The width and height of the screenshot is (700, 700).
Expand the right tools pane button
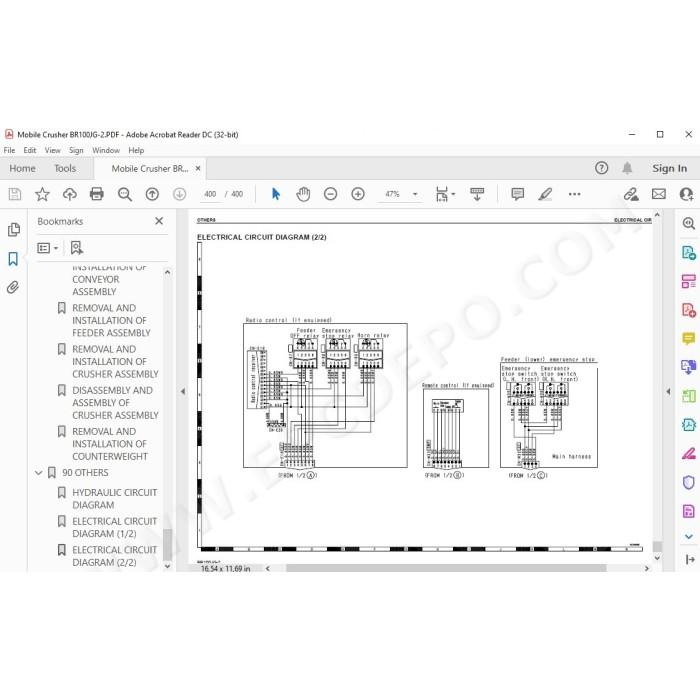coord(690,559)
